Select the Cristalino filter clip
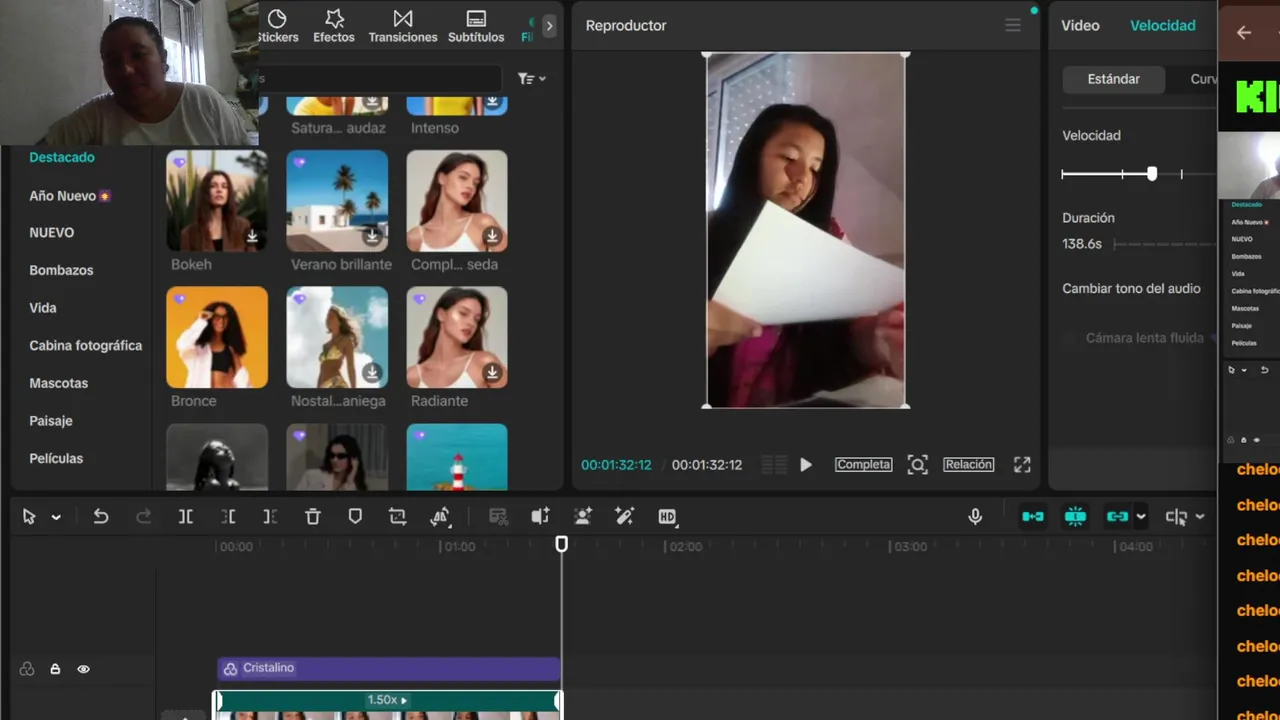This screenshot has width=1280, height=720. point(388,668)
